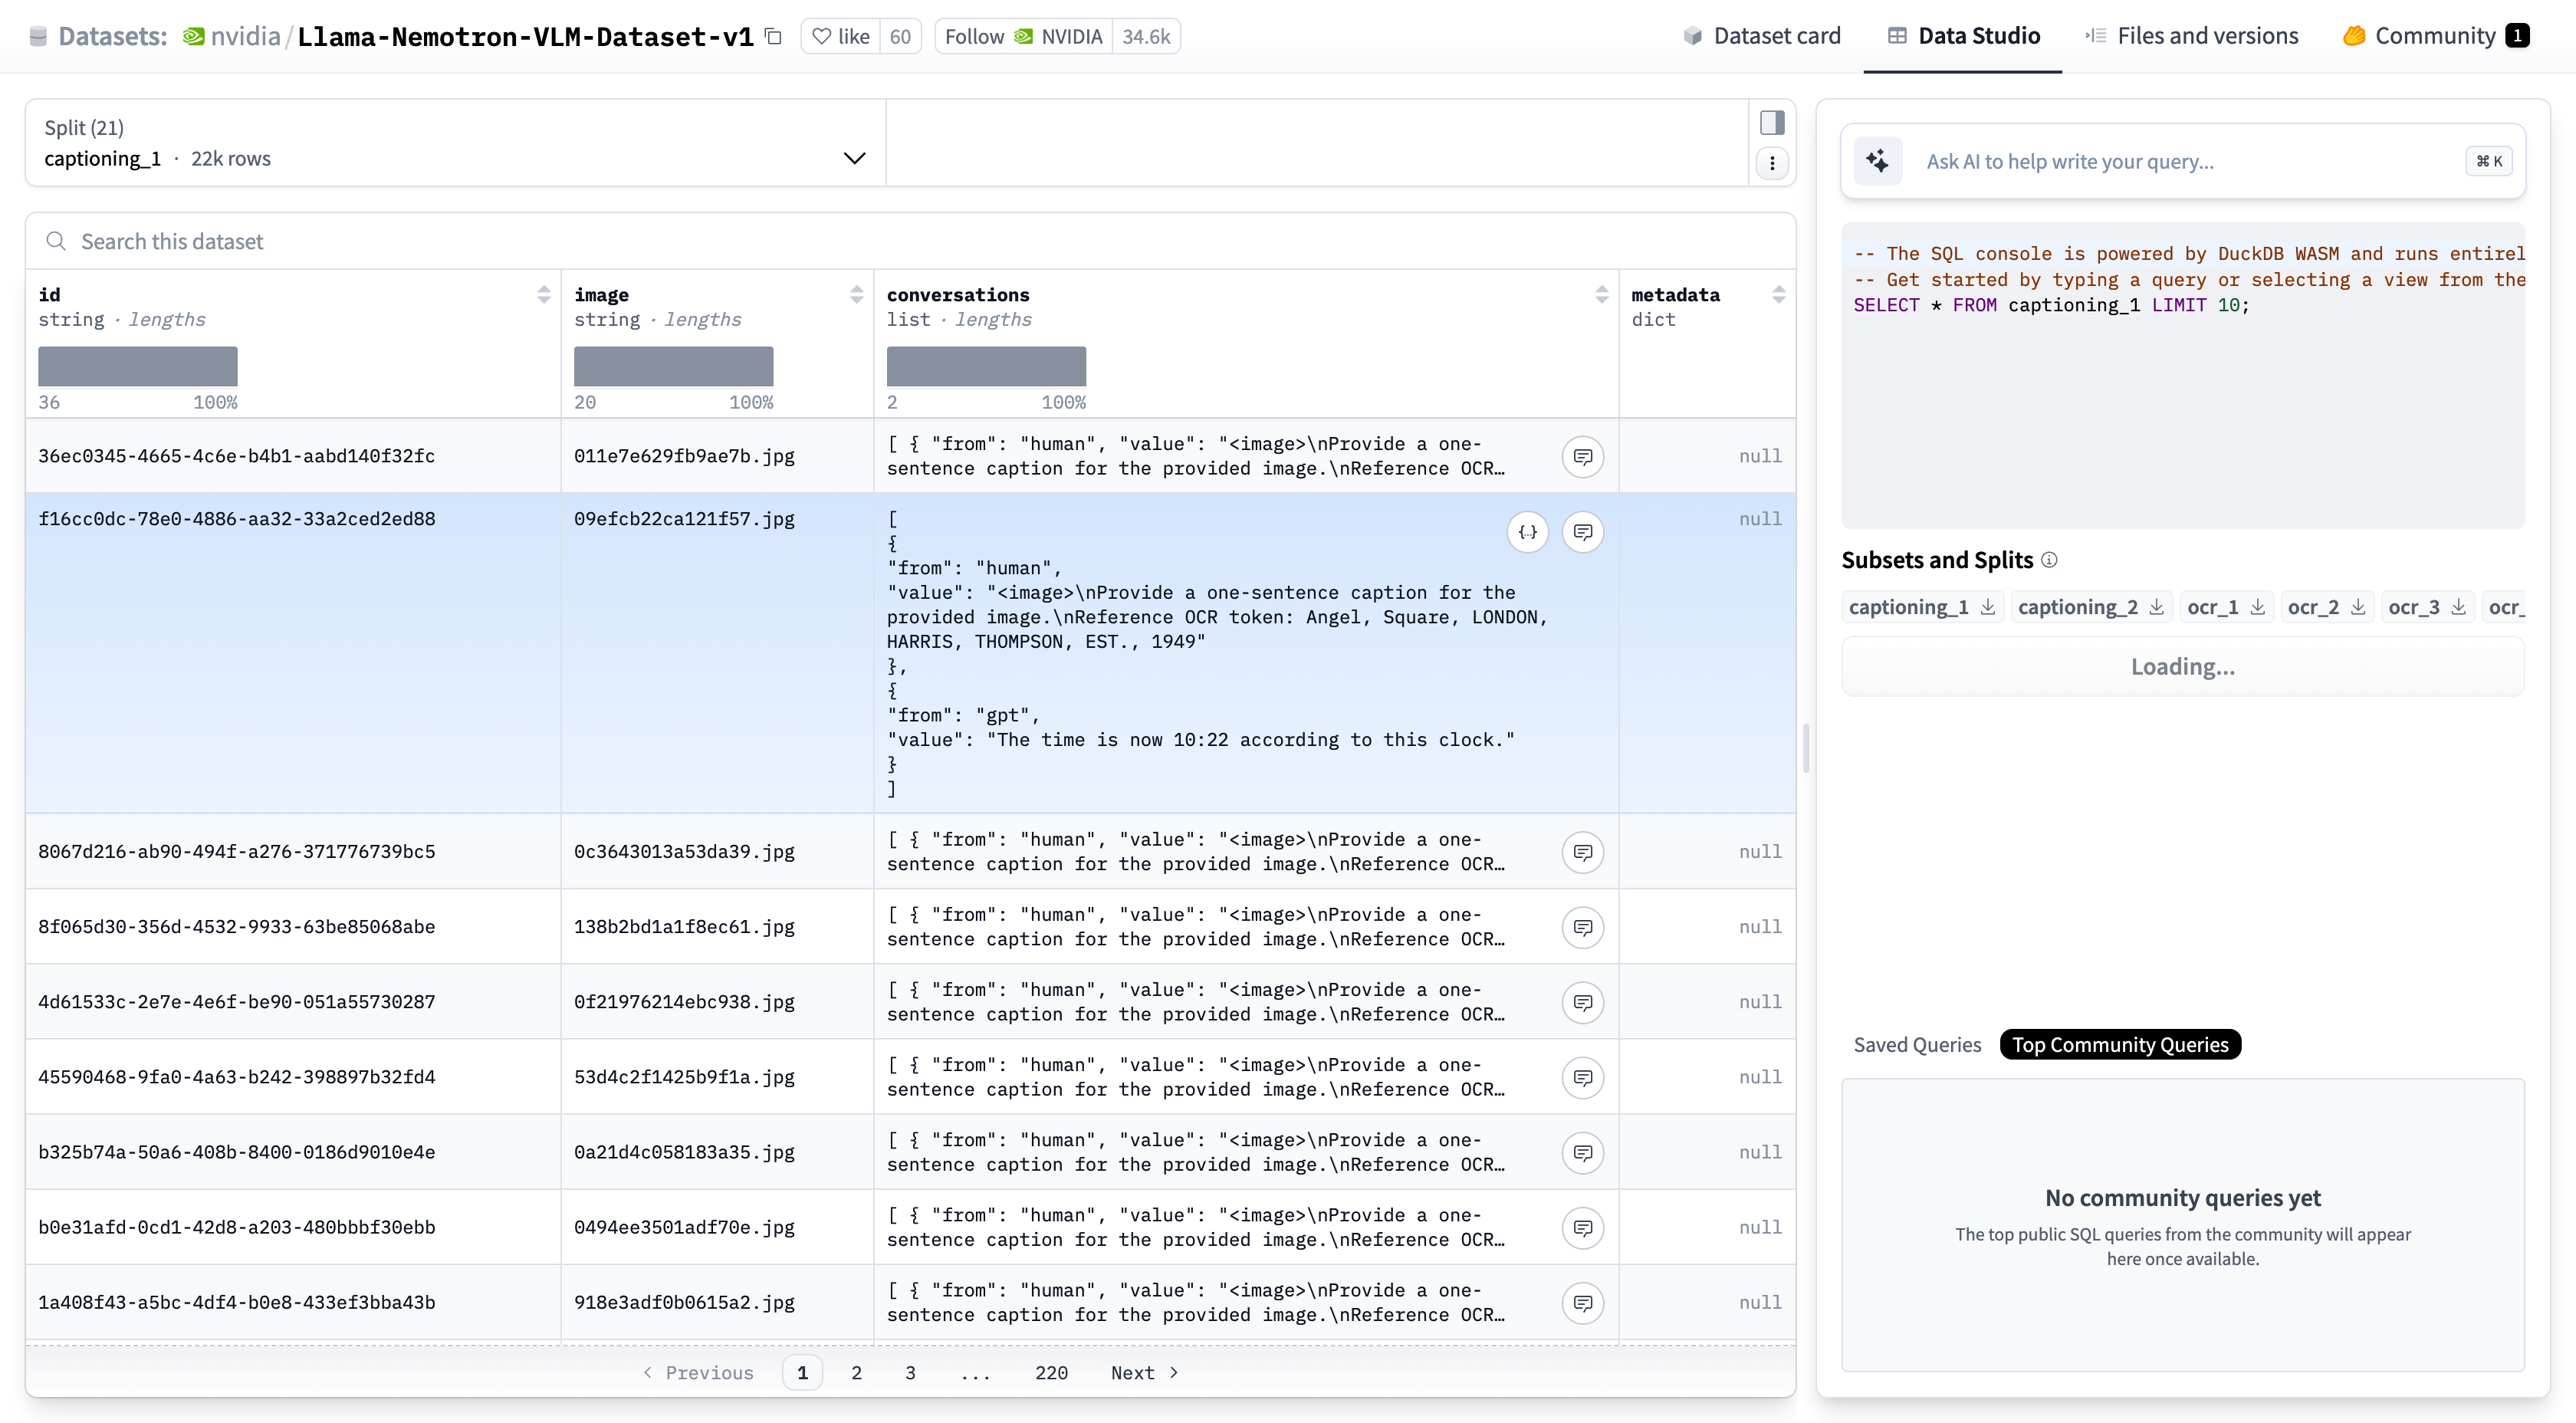
Task: Open the three-dot options menu
Action: point(1772,163)
